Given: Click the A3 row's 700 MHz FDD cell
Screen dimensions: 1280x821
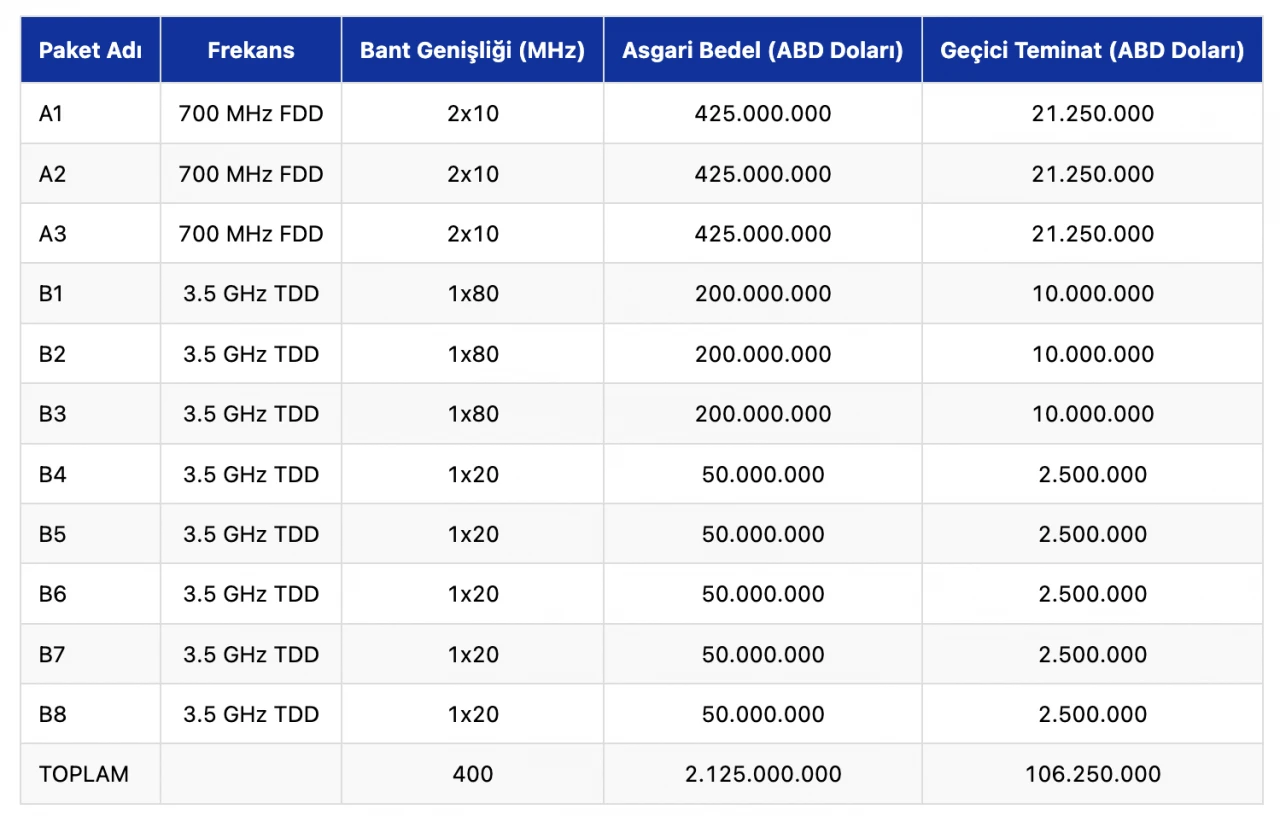Looking at the screenshot, I should [x=251, y=234].
